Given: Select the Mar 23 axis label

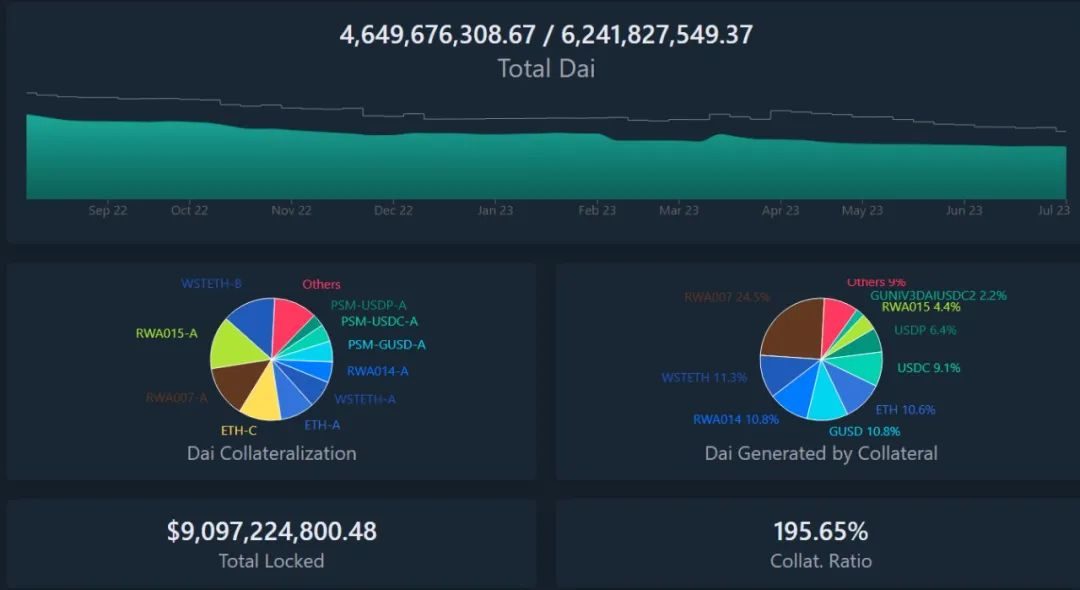Looking at the screenshot, I should click(679, 211).
